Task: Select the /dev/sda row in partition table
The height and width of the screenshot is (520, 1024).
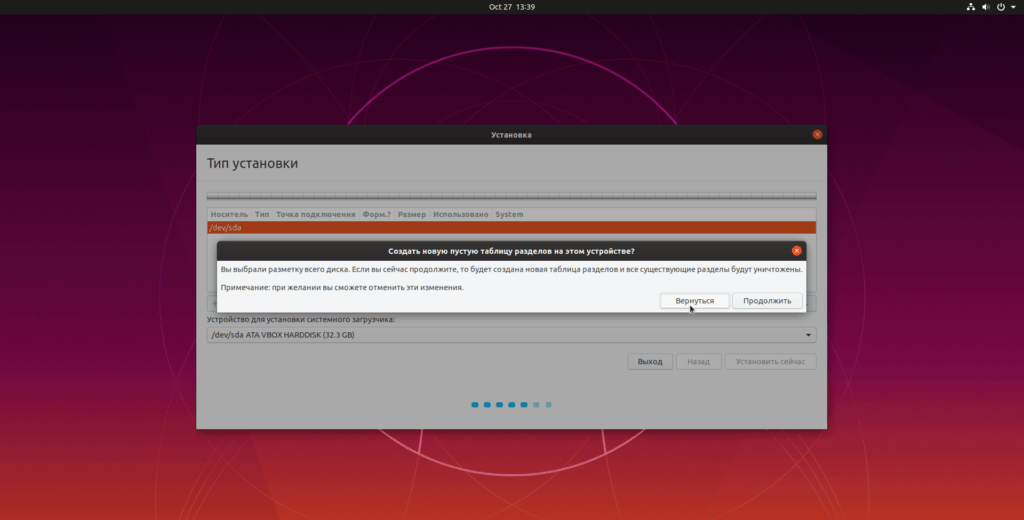Action: tap(511, 227)
